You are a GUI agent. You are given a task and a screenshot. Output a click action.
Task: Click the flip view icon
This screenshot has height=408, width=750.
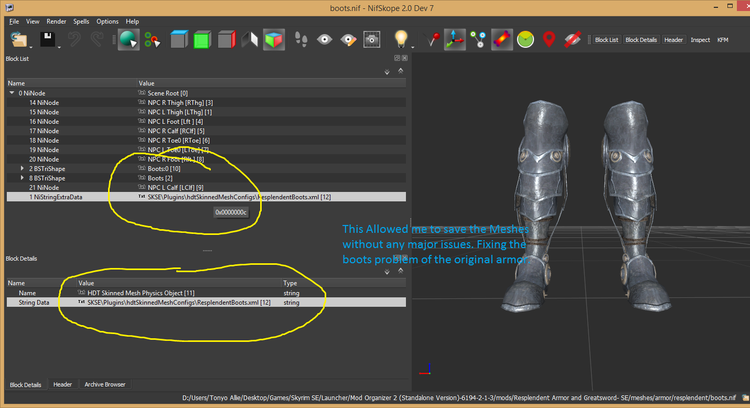pos(250,39)
